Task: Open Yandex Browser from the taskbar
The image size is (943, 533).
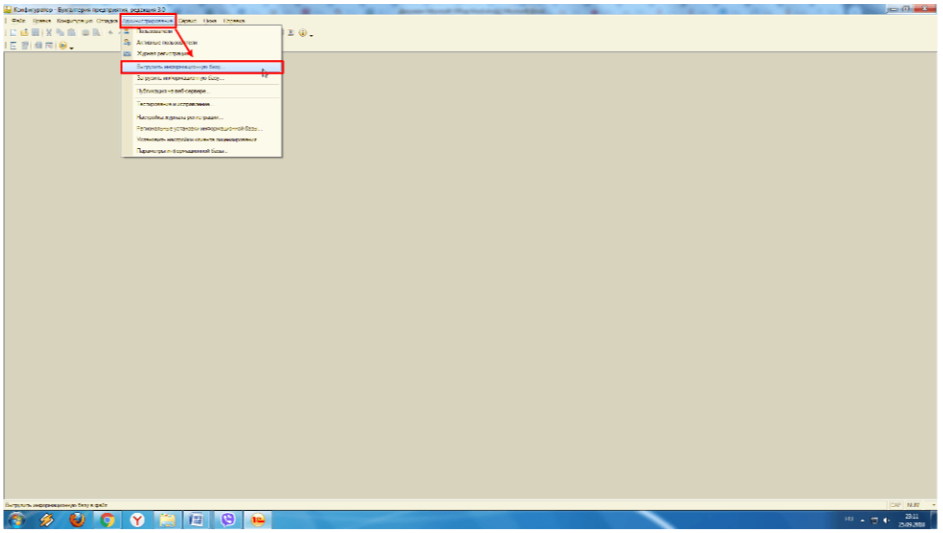Action: [x=137, y=520]
